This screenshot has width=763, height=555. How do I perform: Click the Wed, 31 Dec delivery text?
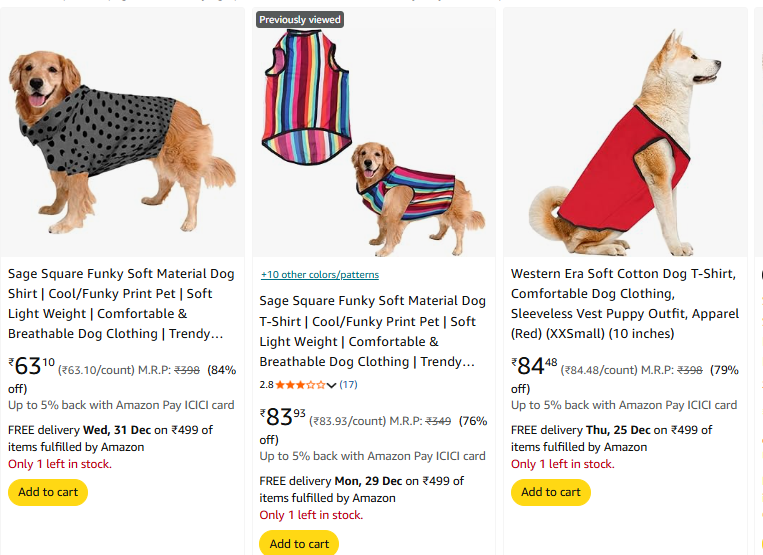coord(116,430)
